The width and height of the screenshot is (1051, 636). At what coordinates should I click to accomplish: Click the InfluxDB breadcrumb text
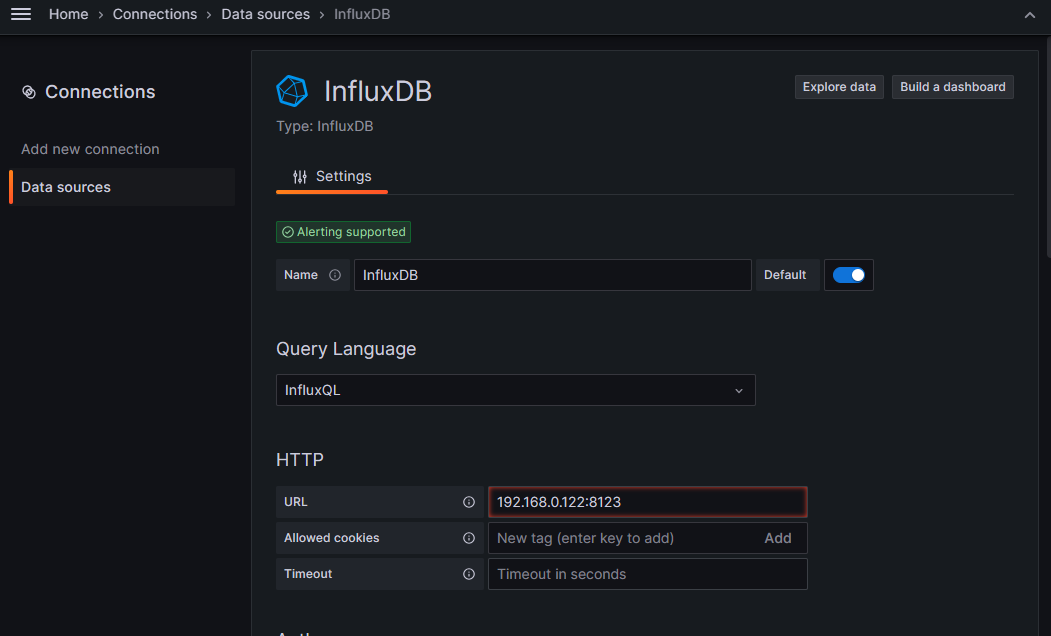[x=362, y=14]
